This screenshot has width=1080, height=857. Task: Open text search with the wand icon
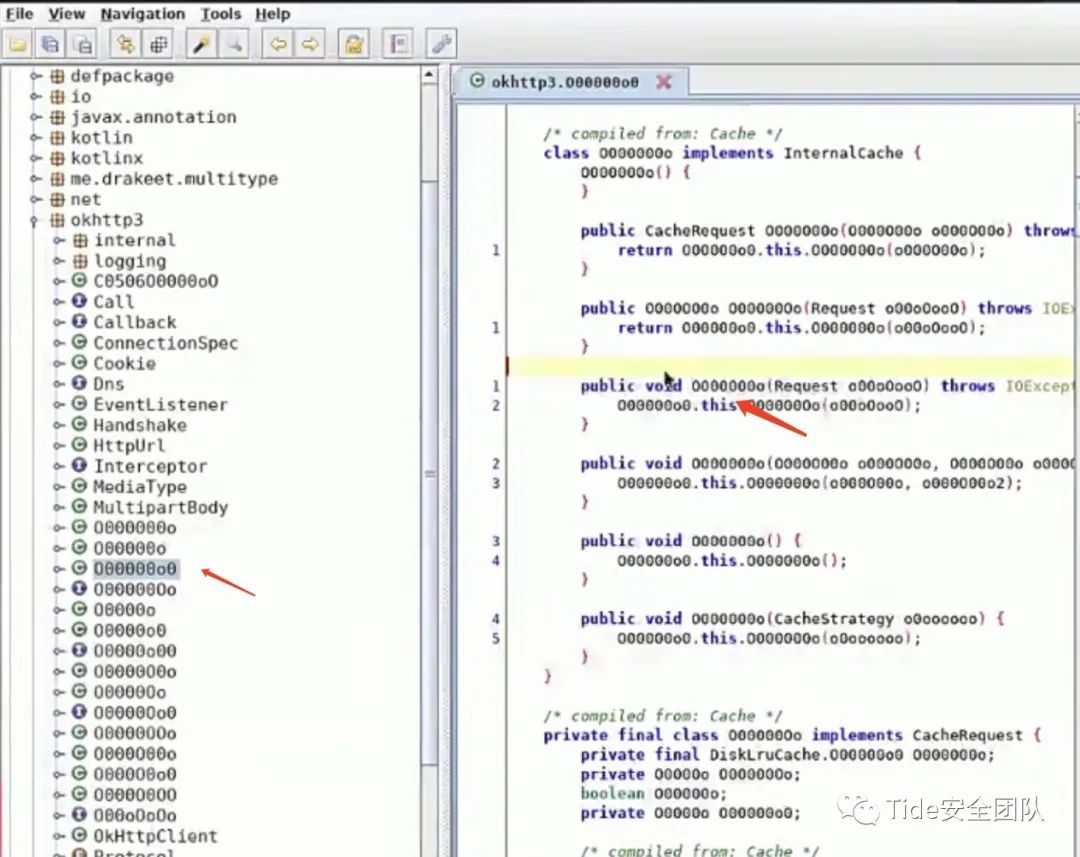201,44
